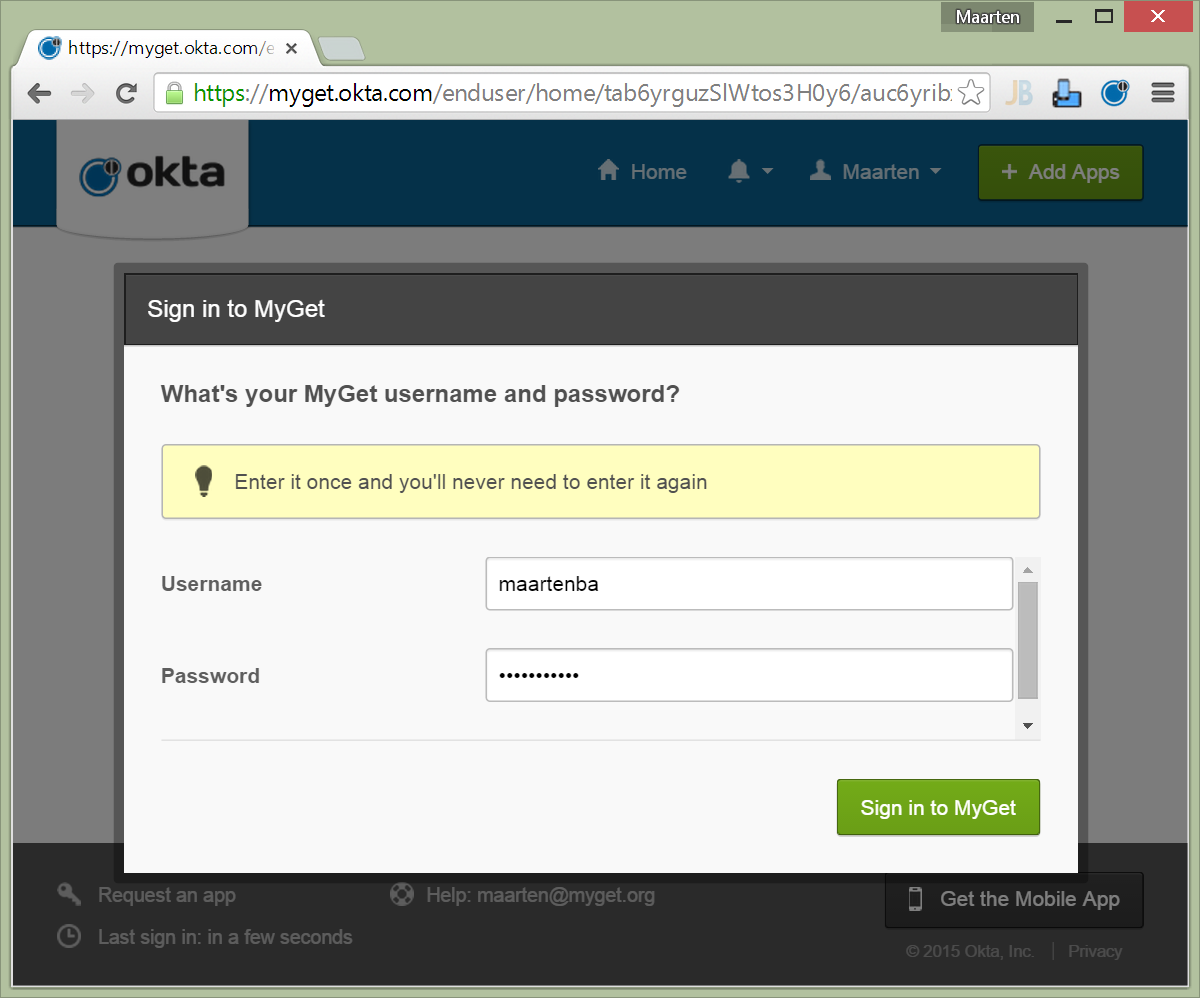Reload the current page
Image resolution: width=1200 pixels, height=998 pixels.
(126, 94)
